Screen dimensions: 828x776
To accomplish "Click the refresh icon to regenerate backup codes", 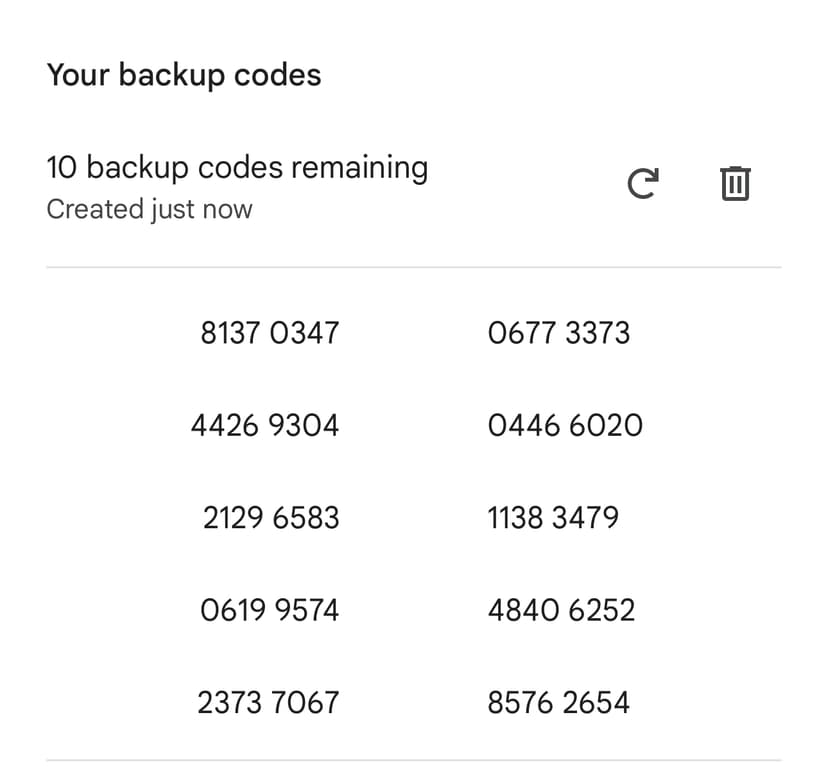I will (643, 183).
